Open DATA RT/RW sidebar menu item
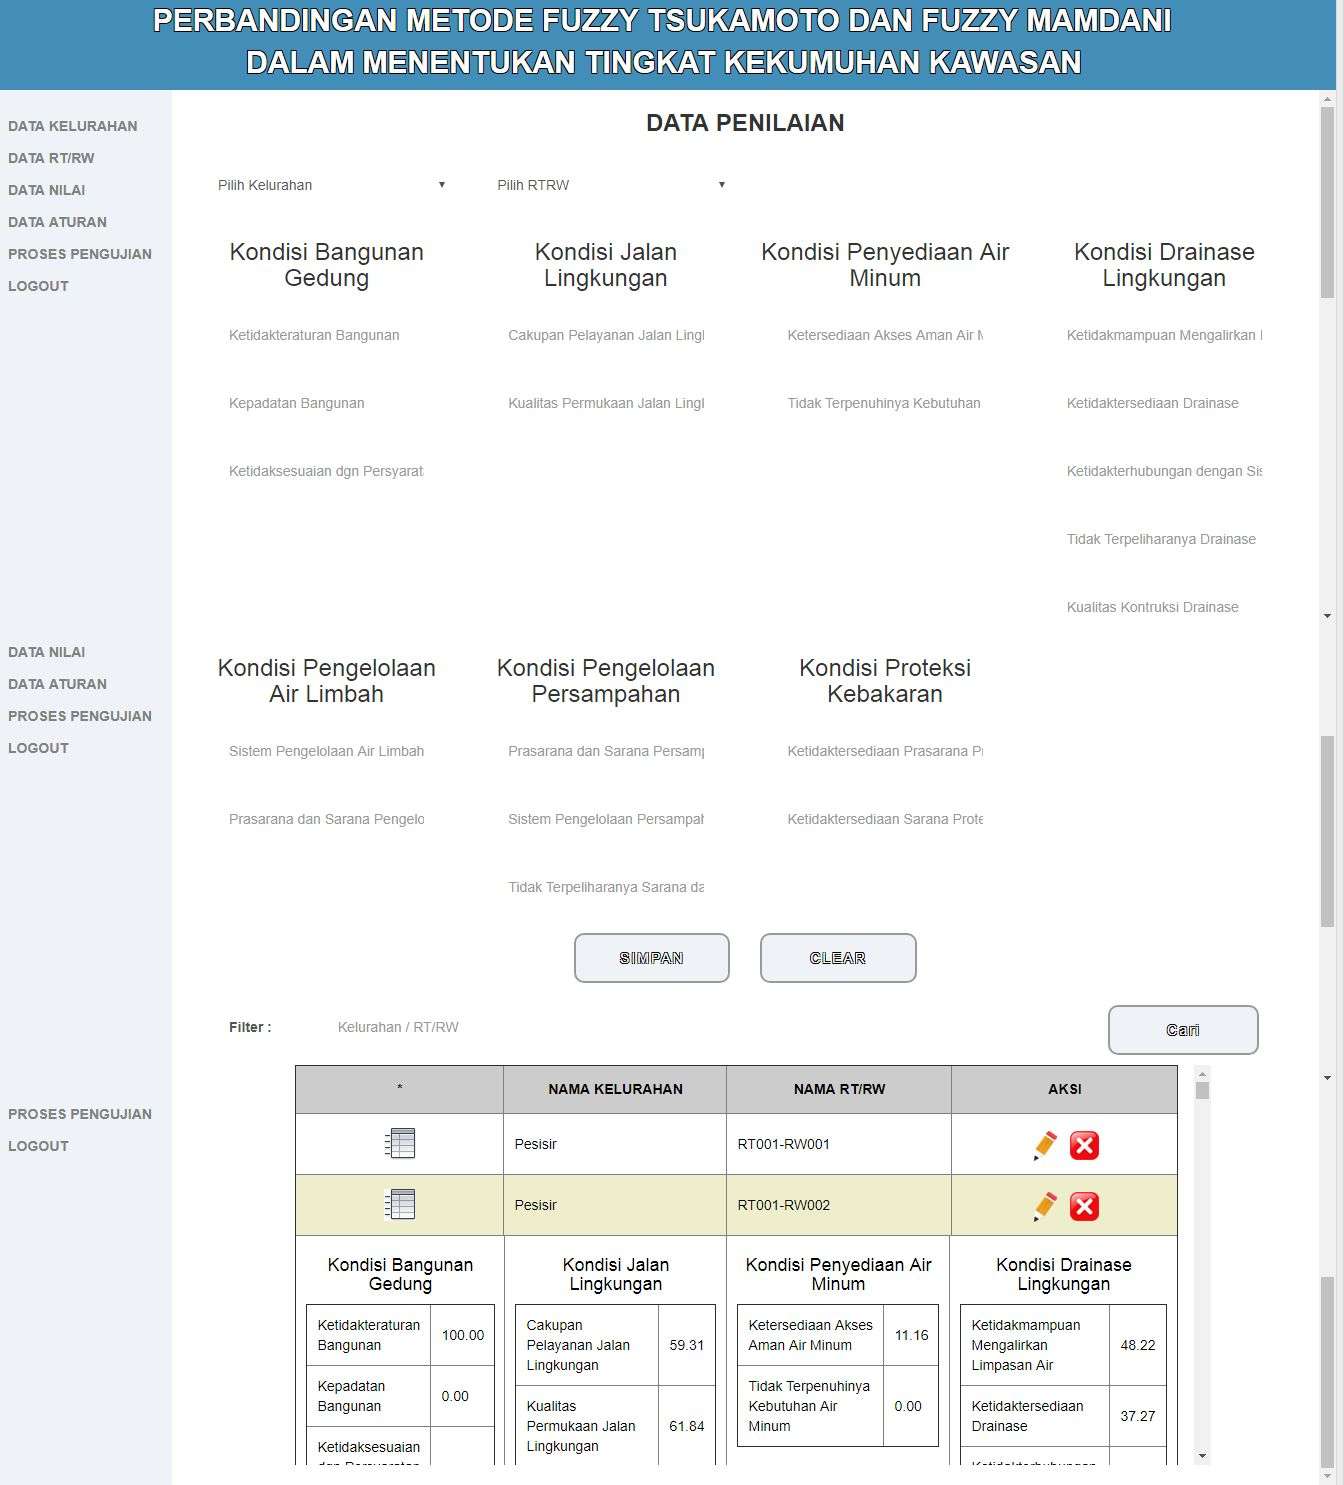The width and height of the screenshot is (1344, 1485). pos(51,158)
